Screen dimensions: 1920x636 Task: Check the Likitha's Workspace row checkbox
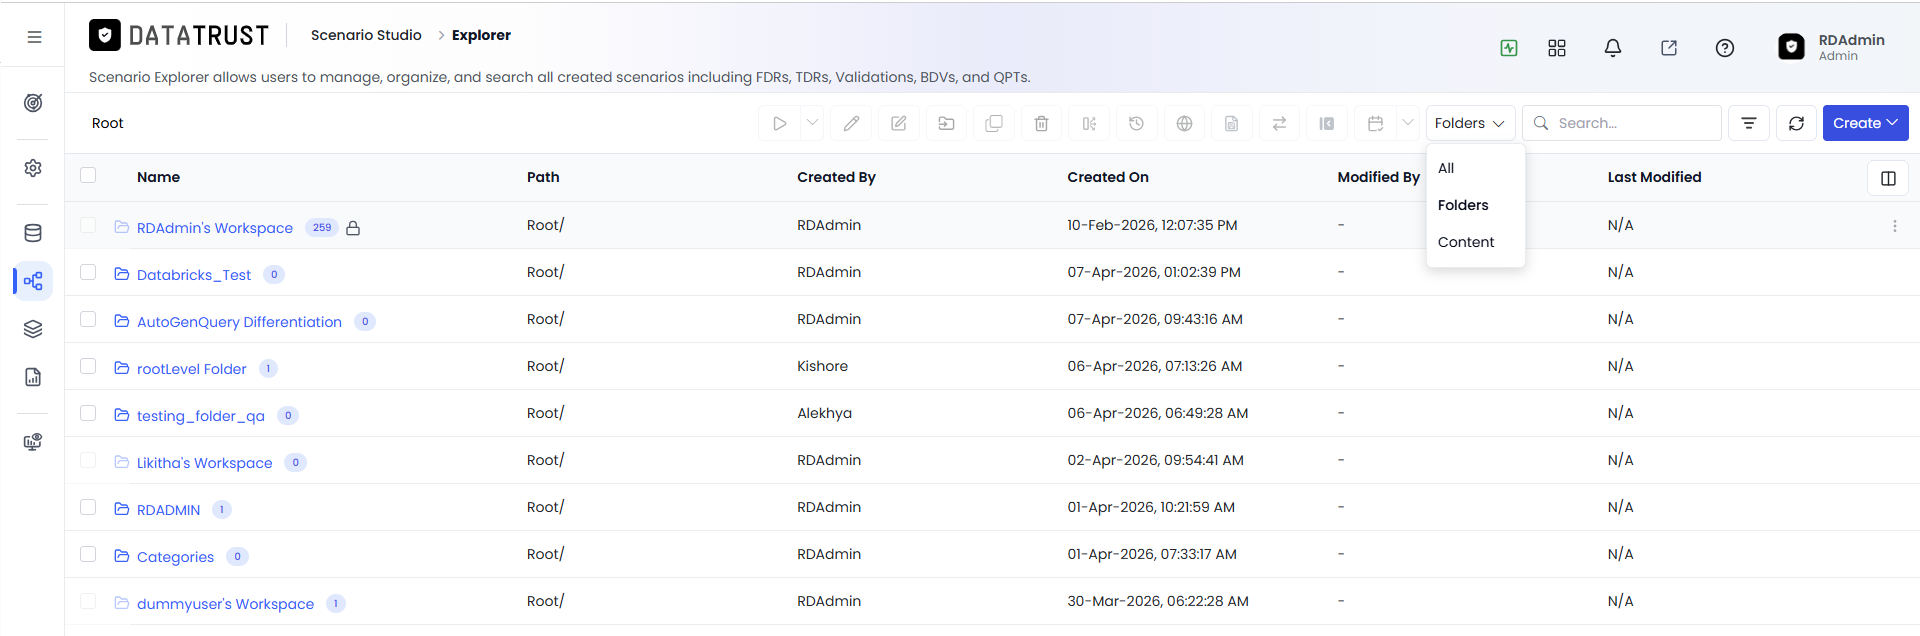point(88,460)
